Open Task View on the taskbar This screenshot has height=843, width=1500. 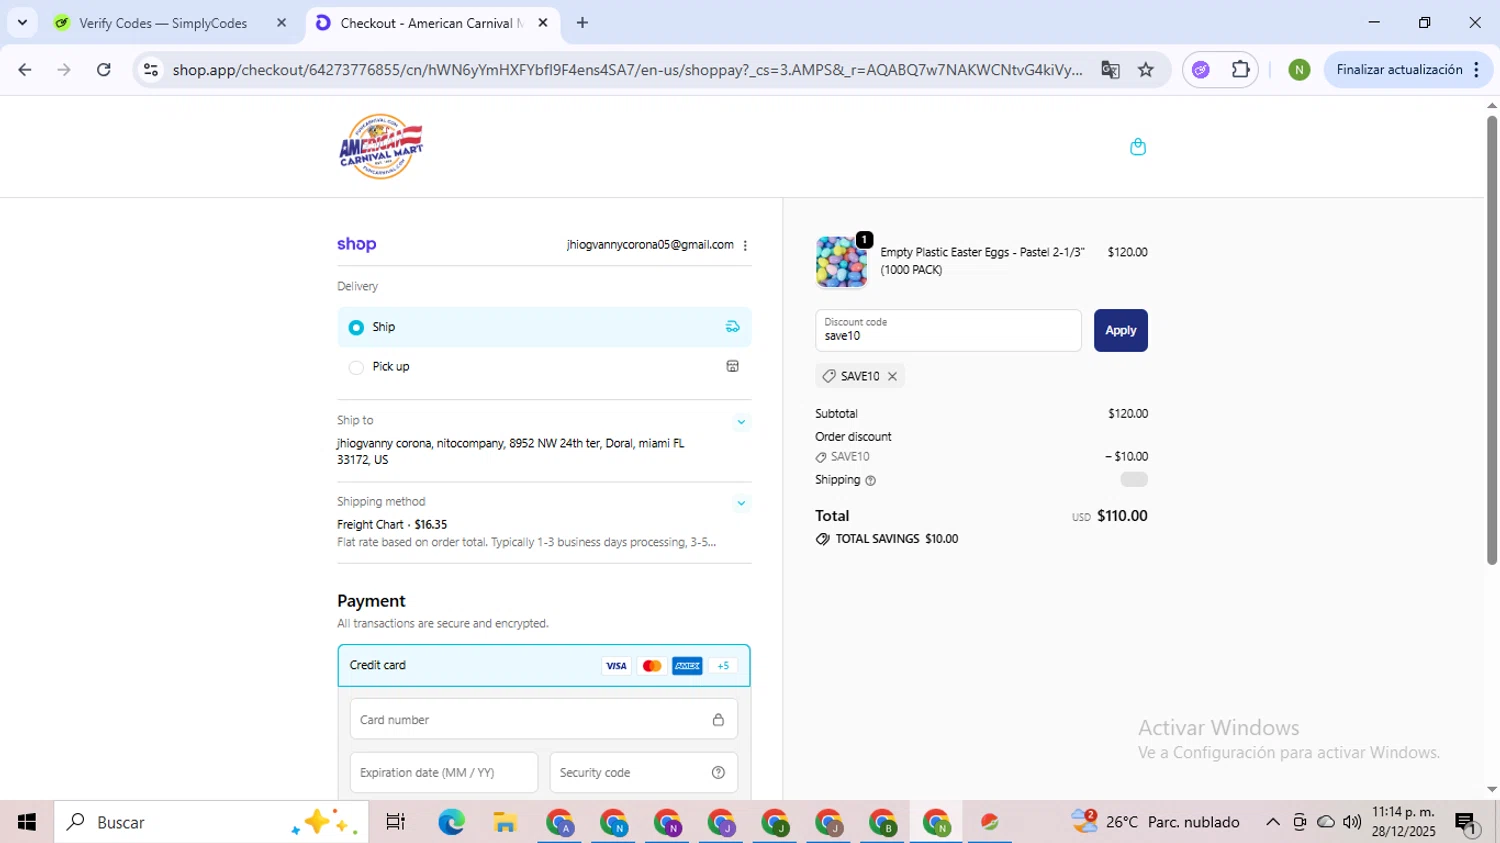click(396, 822)
